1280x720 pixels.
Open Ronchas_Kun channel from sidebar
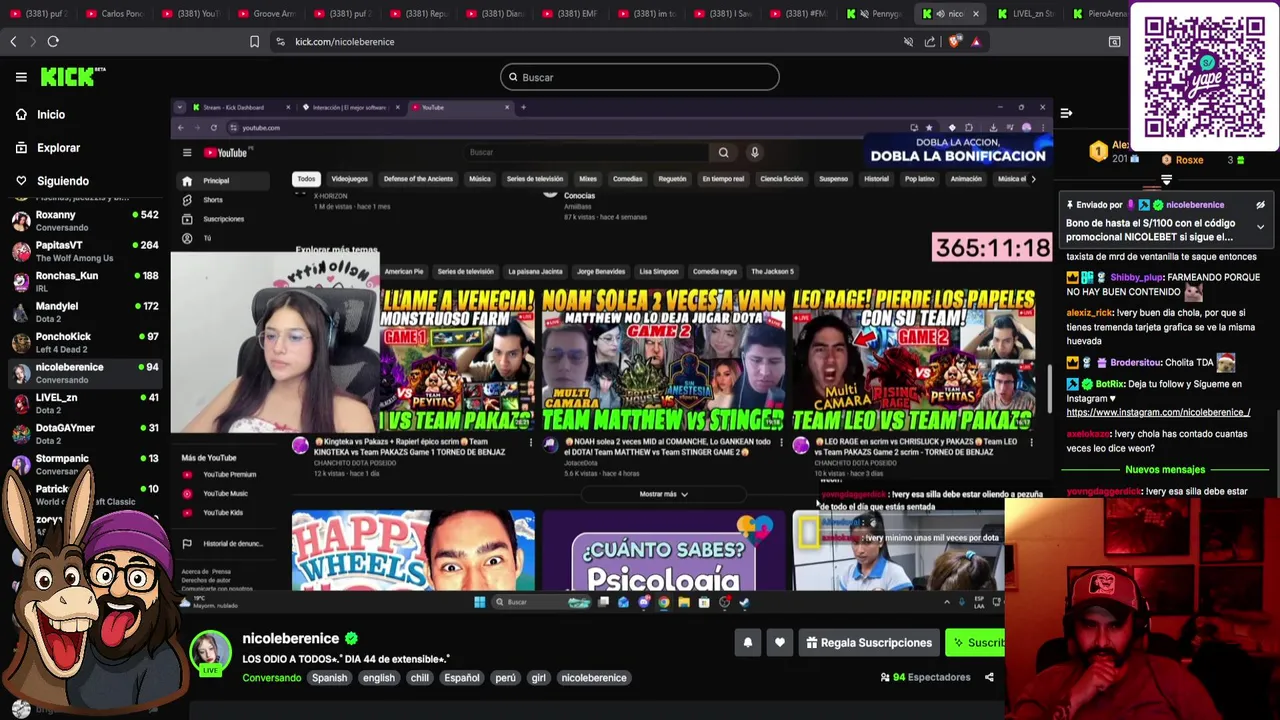pyautogui.click(x=85, y=282)
